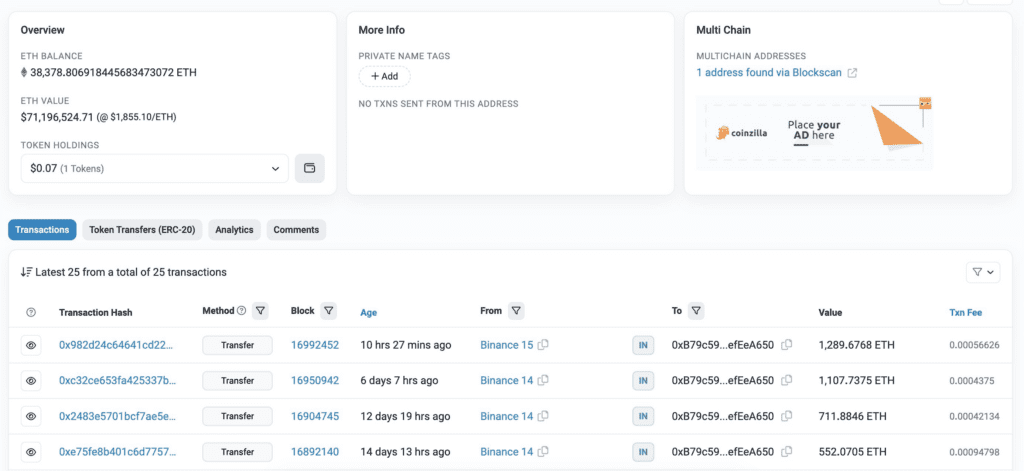Open Binance 14 sender in 12 days ago row
Screen dimensions: 1024x471
[x=507, y=416]
